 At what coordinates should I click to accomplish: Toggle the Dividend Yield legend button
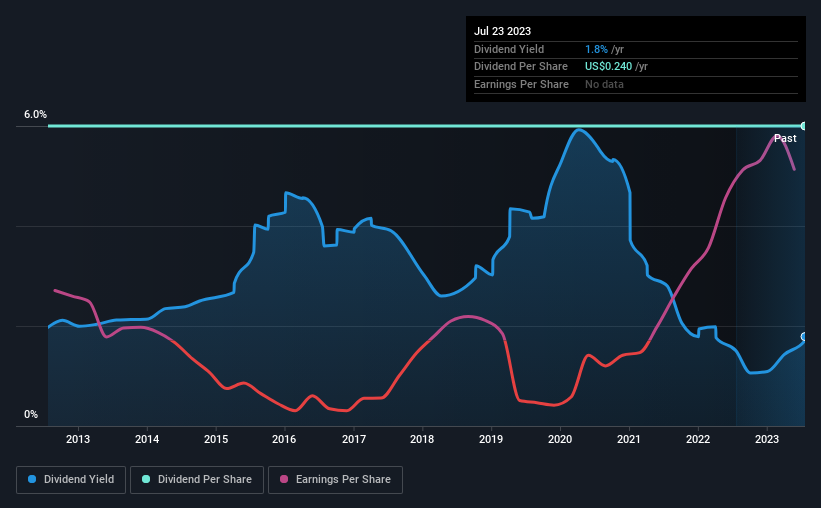tap(71, 479)
